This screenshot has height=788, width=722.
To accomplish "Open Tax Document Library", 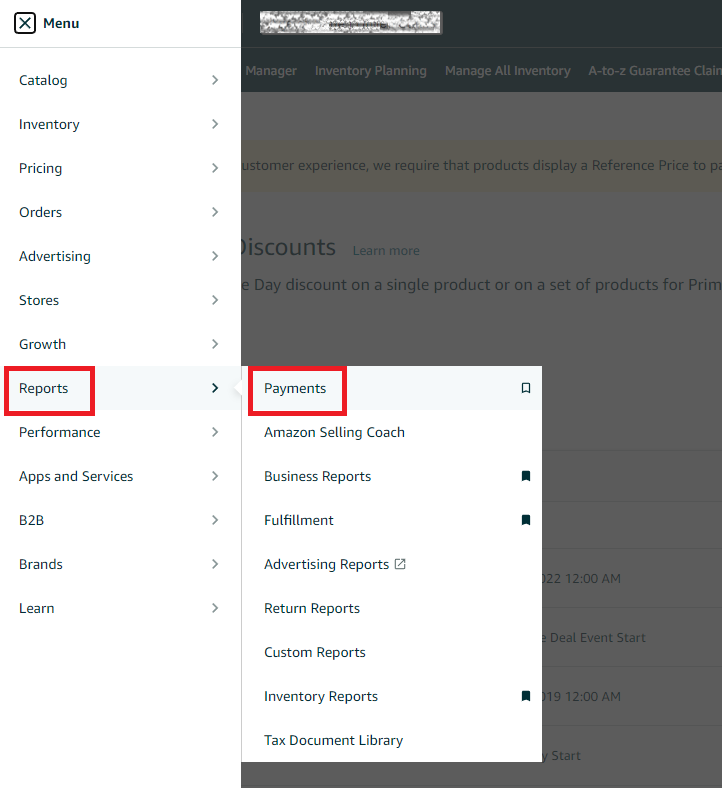I will 334,740.
